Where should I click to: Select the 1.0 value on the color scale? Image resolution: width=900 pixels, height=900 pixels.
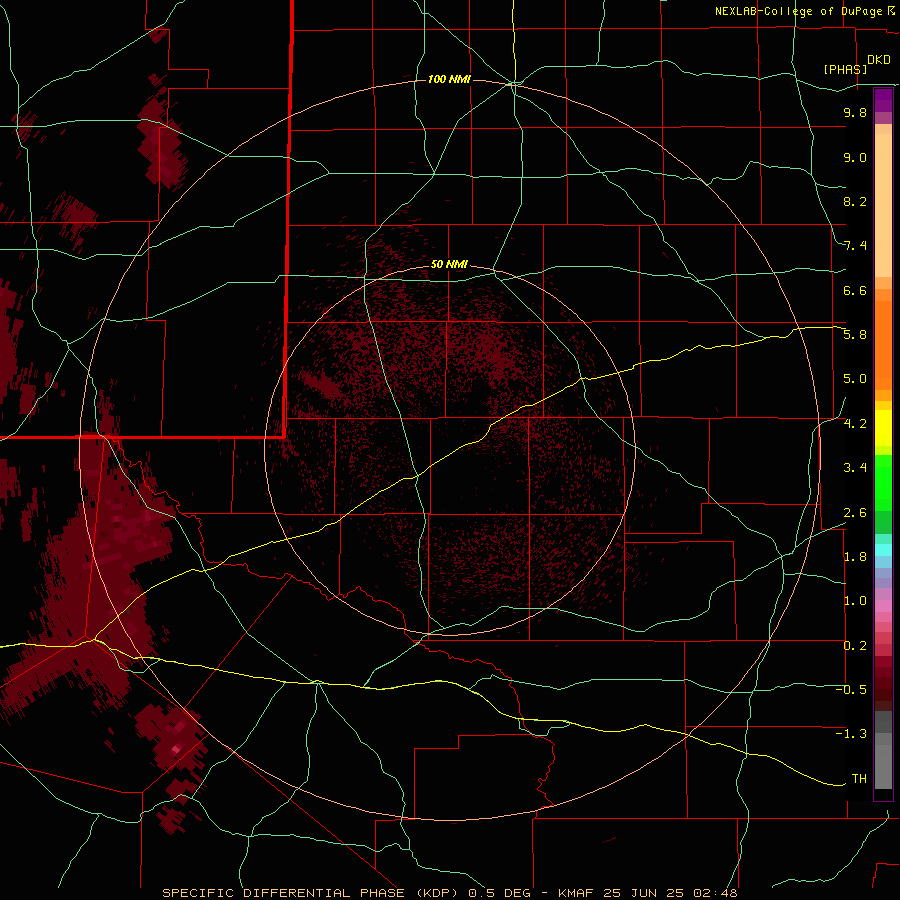pos(855,601)
